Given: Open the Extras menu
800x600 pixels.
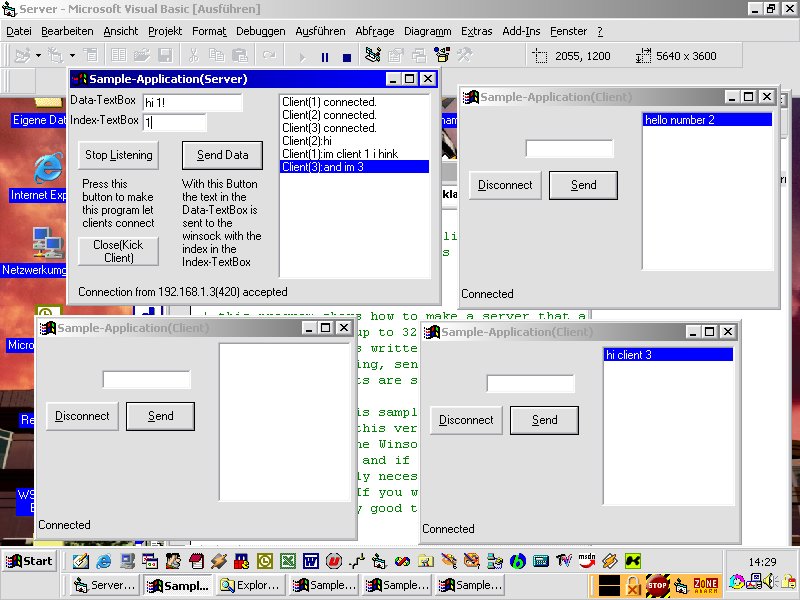Looking at the screenshot, I should point(476,32).
